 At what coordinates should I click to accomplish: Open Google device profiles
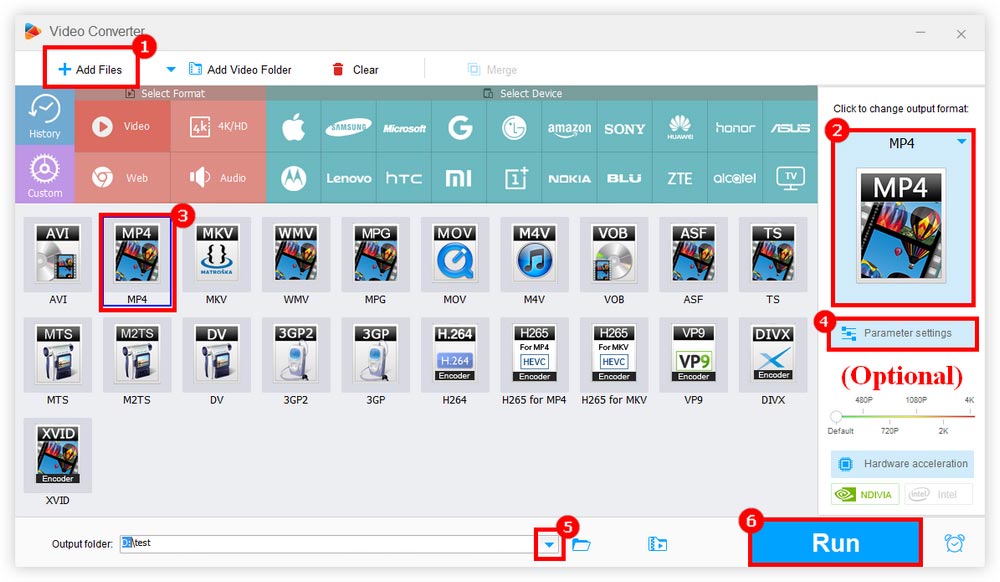pyautogui.click(x=459, y=127)
